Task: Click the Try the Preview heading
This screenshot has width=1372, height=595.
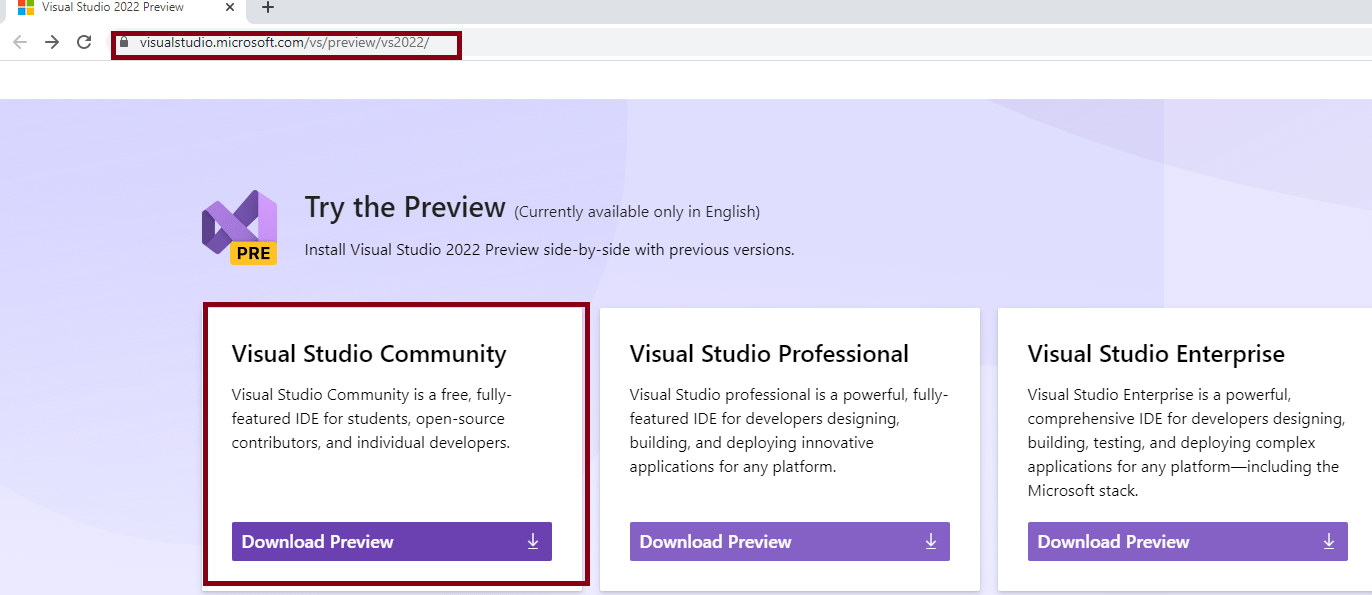Action: 405,207
